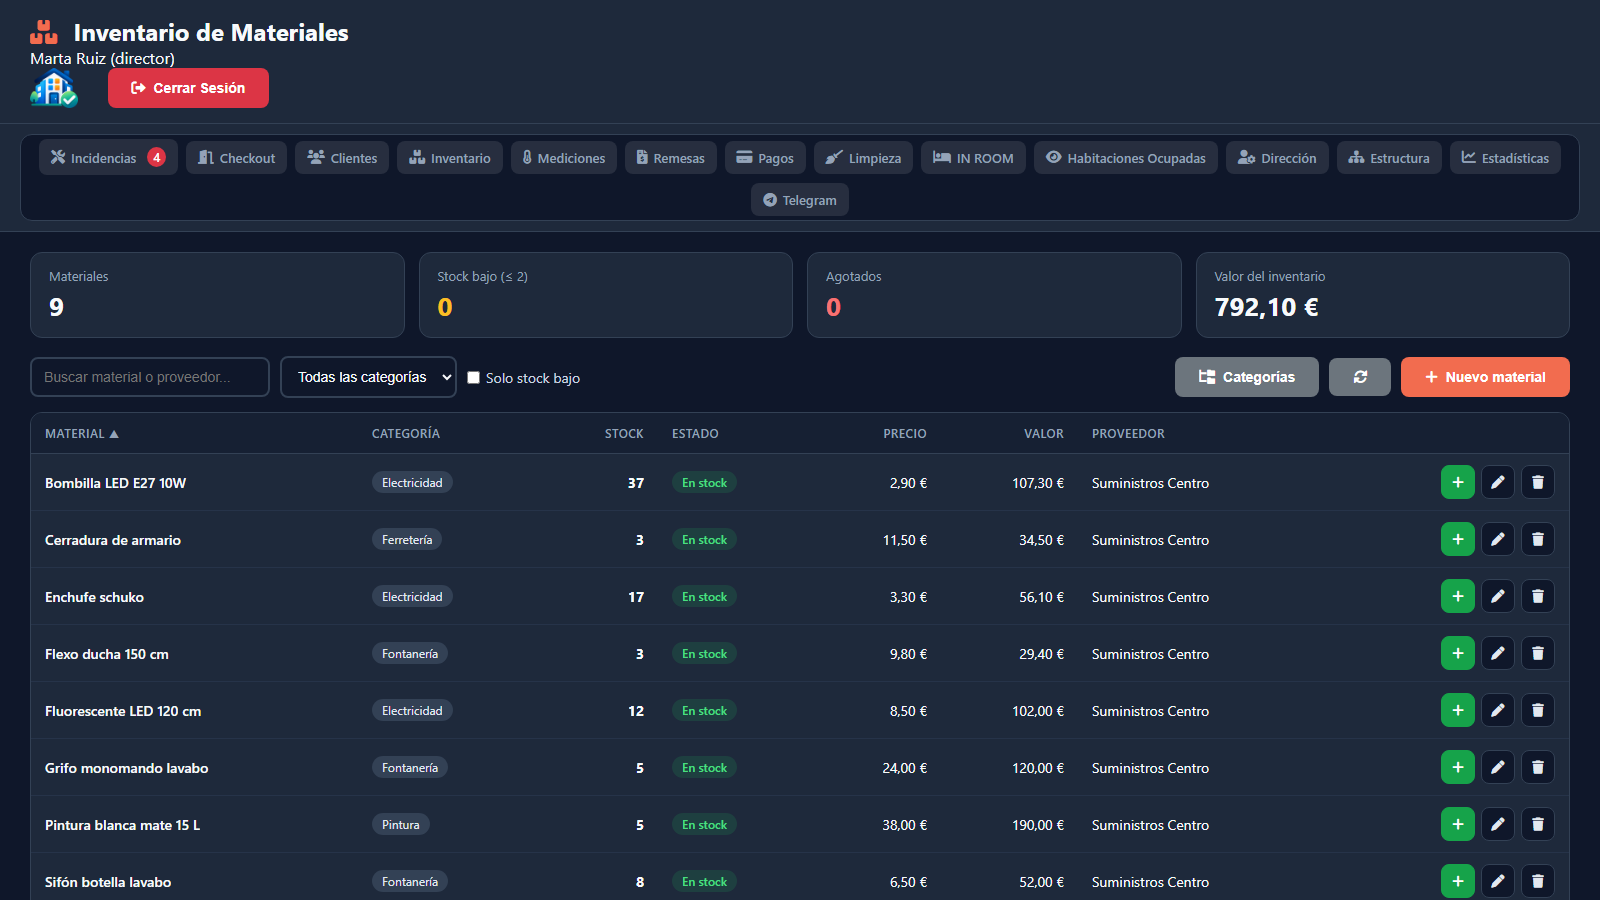Open the Dirección tab
1600x900 pixels.
1277,158
